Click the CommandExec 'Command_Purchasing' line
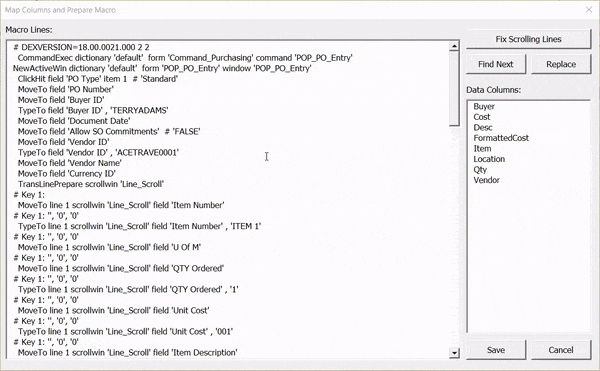 pyautogui.click(x=185, y=58)
